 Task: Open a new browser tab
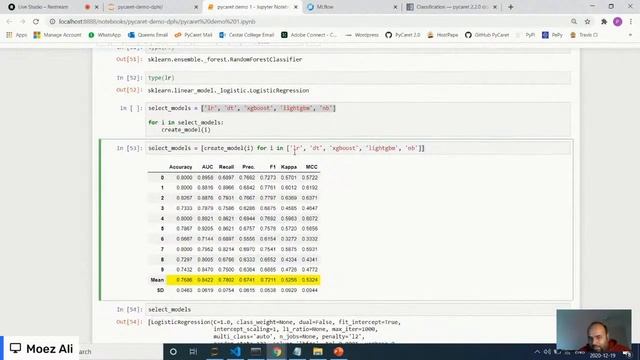[511, 7]
